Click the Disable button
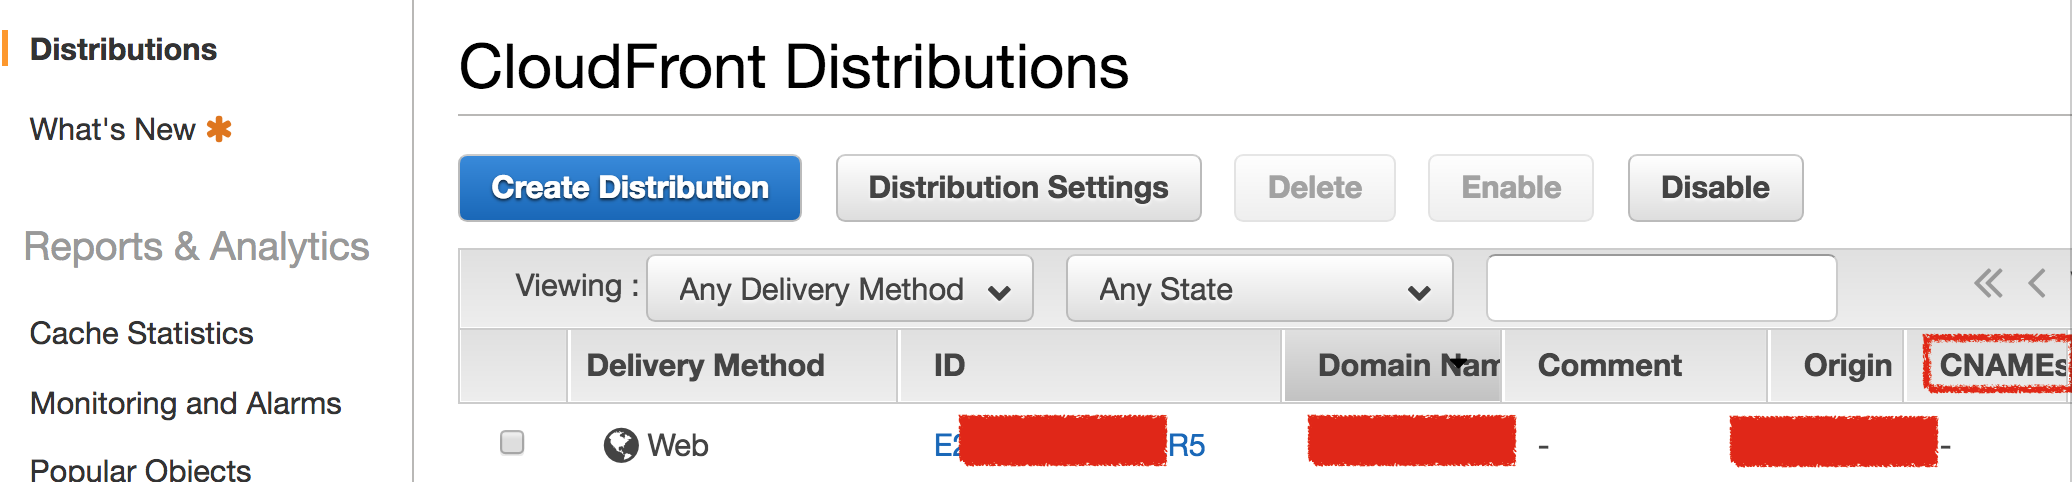Screen dimensions: 2072x482 [1715, 188]
